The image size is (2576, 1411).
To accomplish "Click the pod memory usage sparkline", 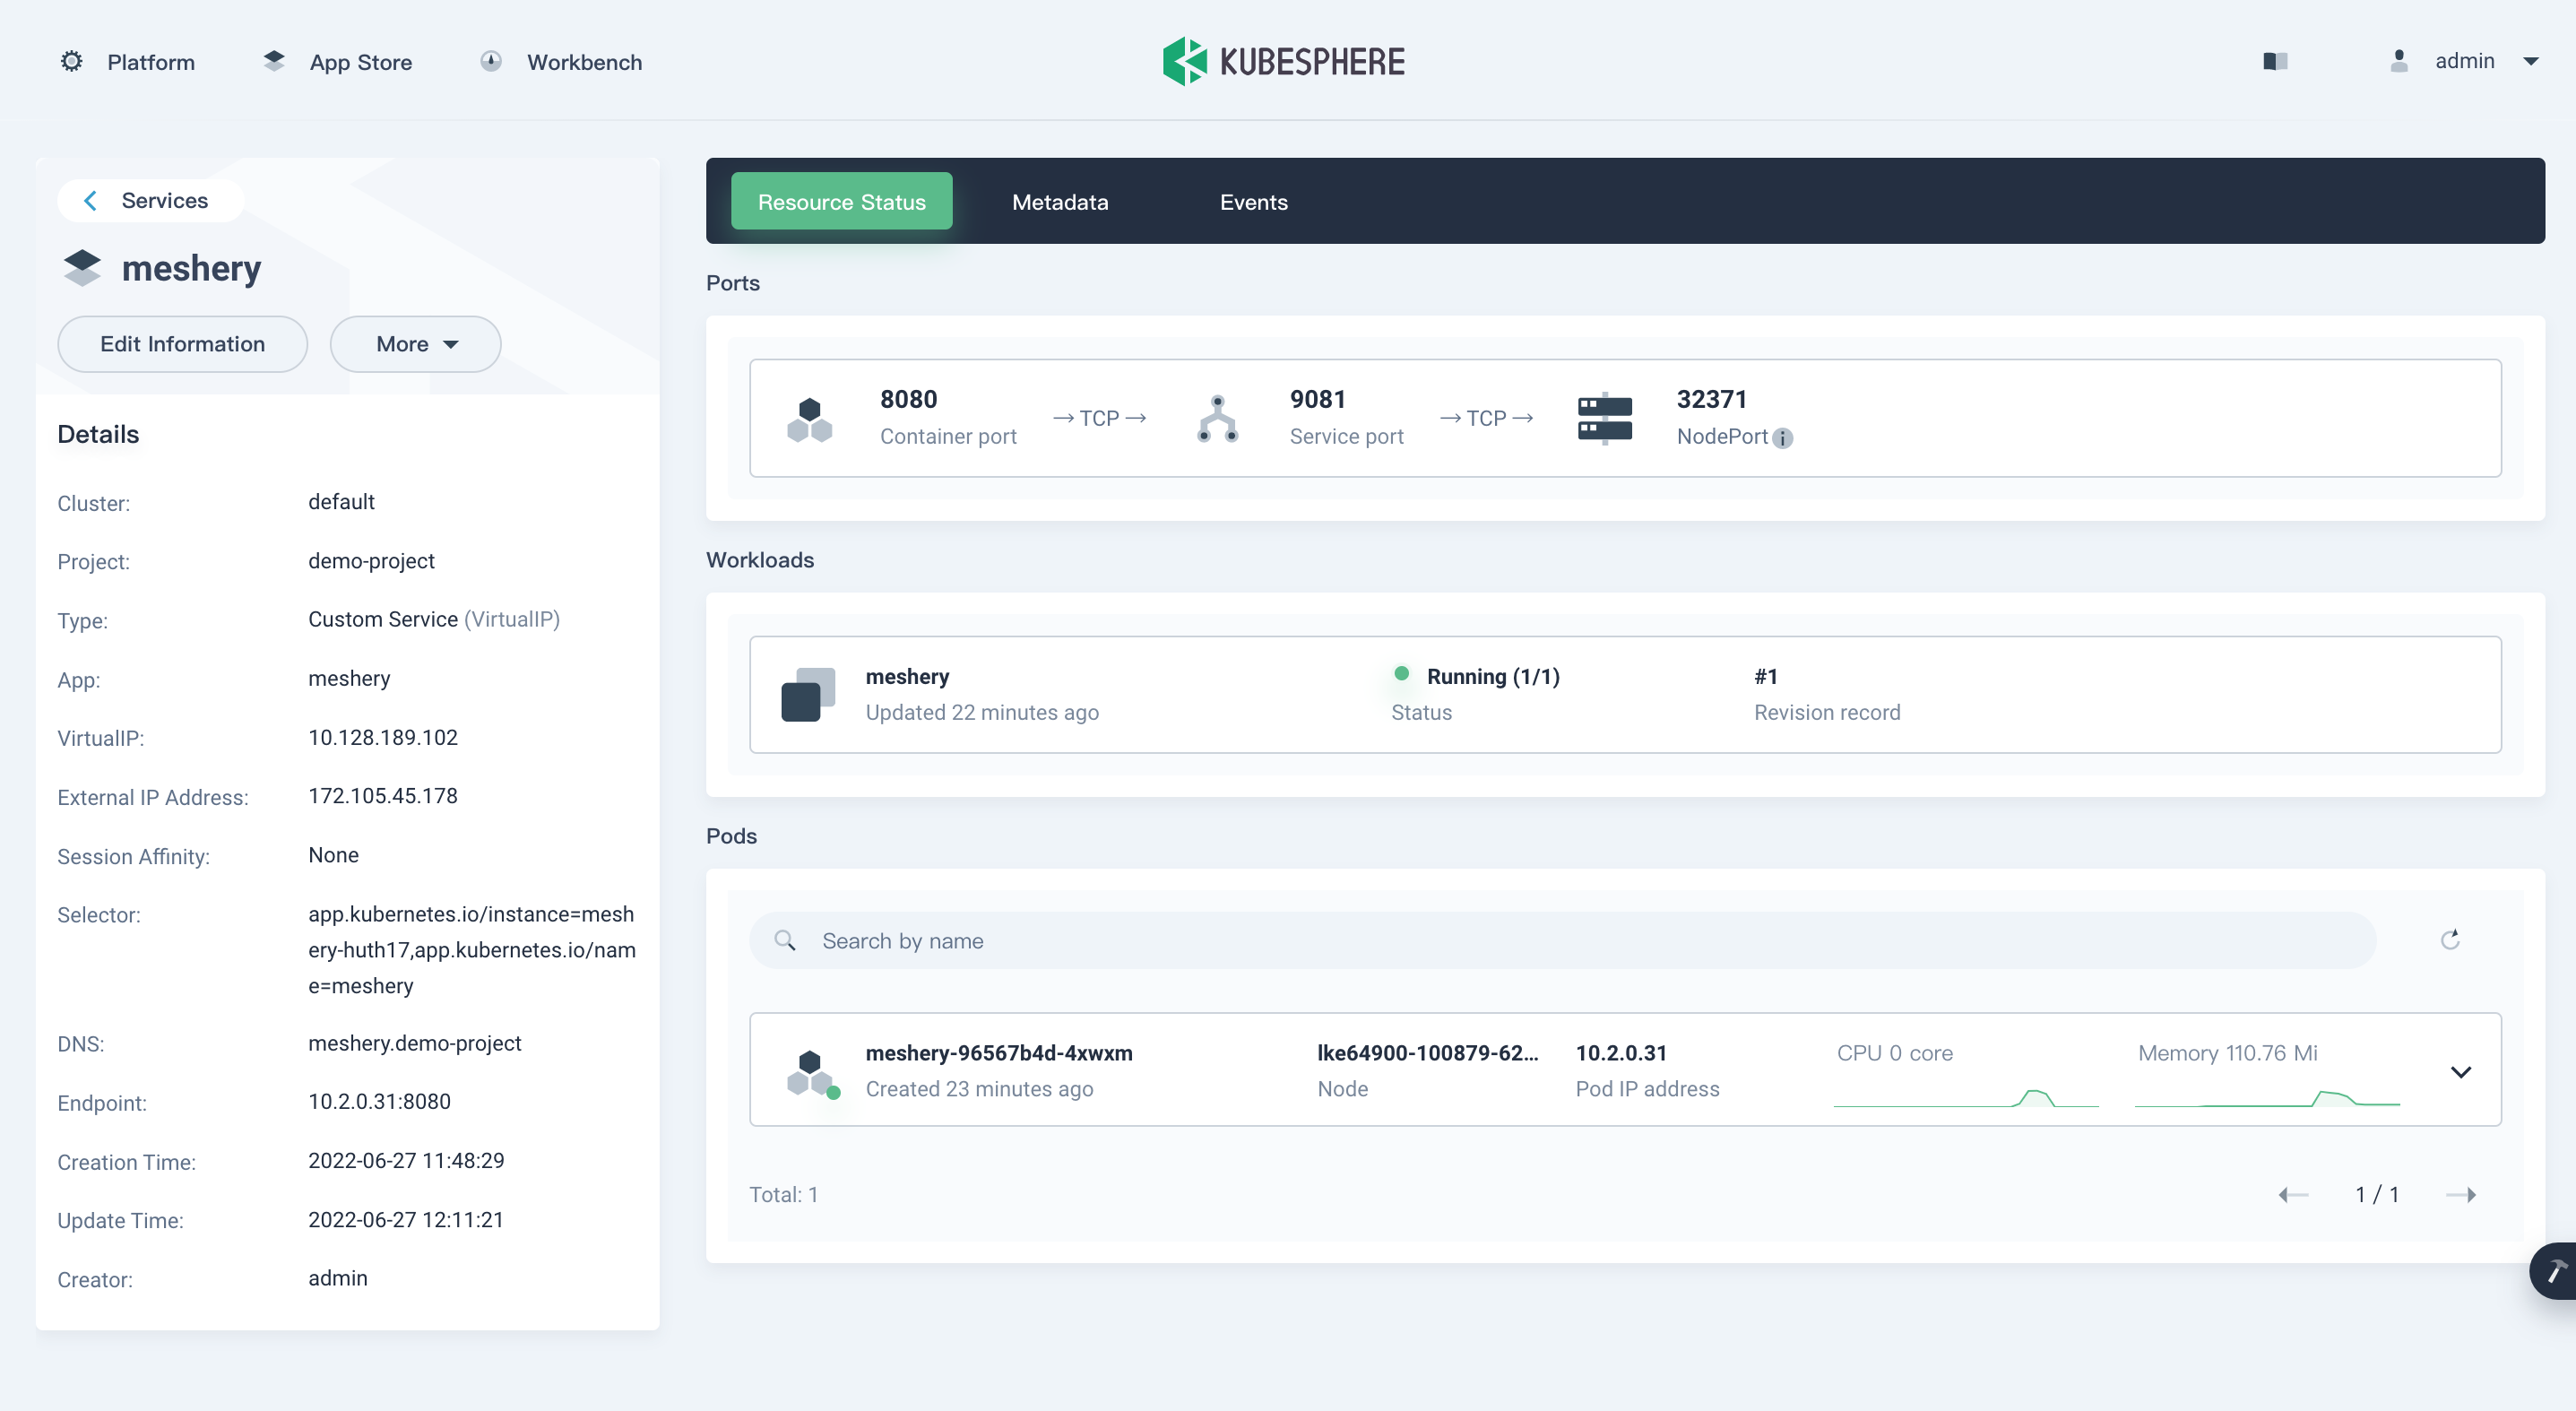I will 2267,1098.
